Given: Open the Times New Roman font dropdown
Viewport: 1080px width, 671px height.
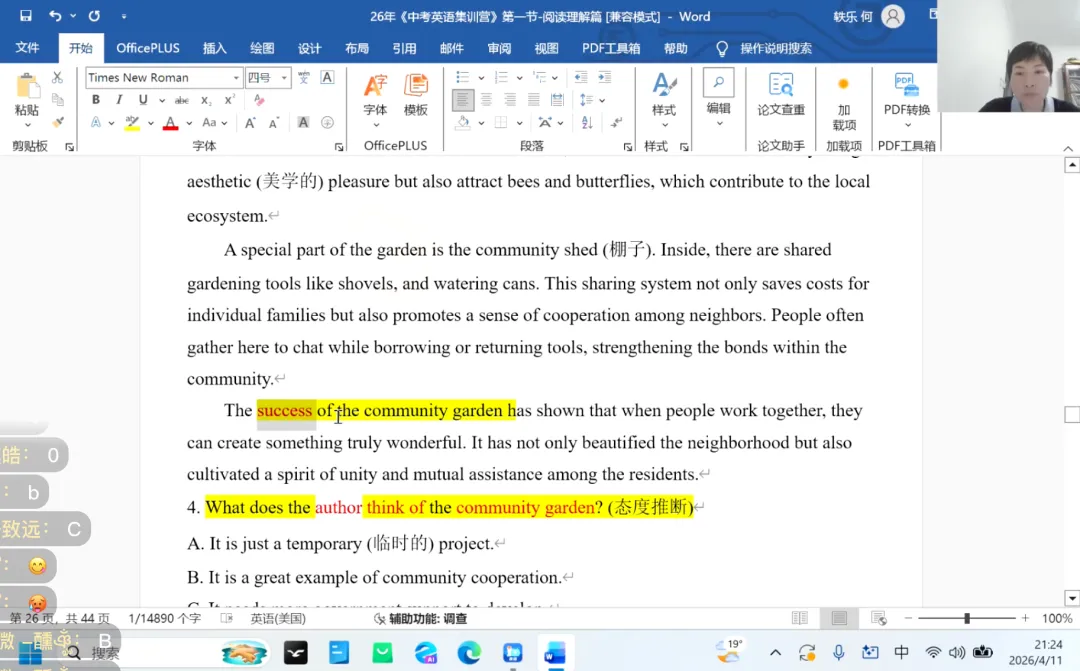Looking at the screenshot, I should 236,77.
